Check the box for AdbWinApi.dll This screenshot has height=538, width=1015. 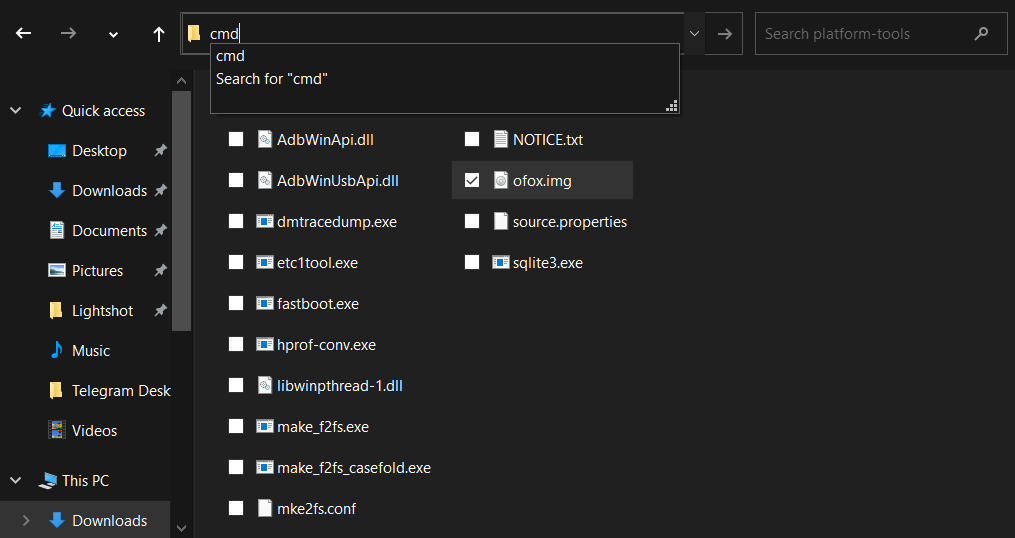point(236,140)
